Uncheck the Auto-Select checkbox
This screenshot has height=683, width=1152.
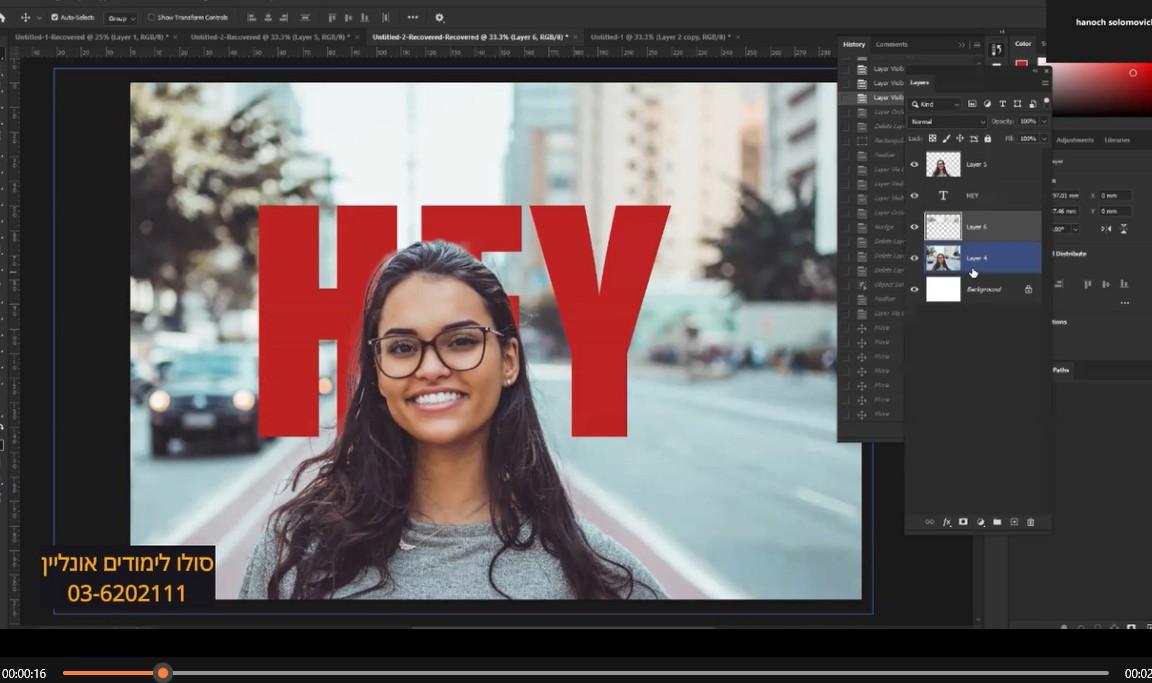click(x=53, y=17)
